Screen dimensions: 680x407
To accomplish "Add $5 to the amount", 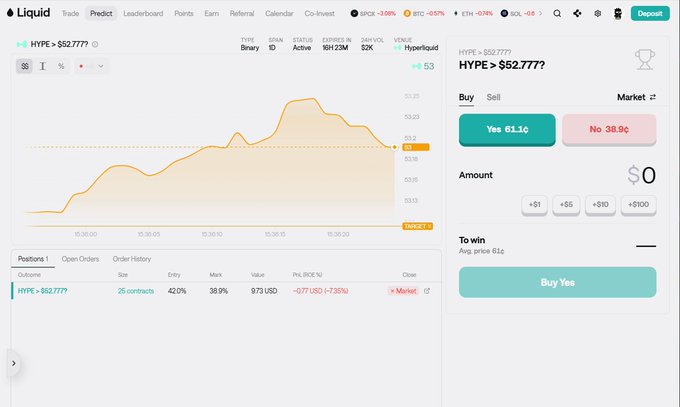I will pos(566,205).
